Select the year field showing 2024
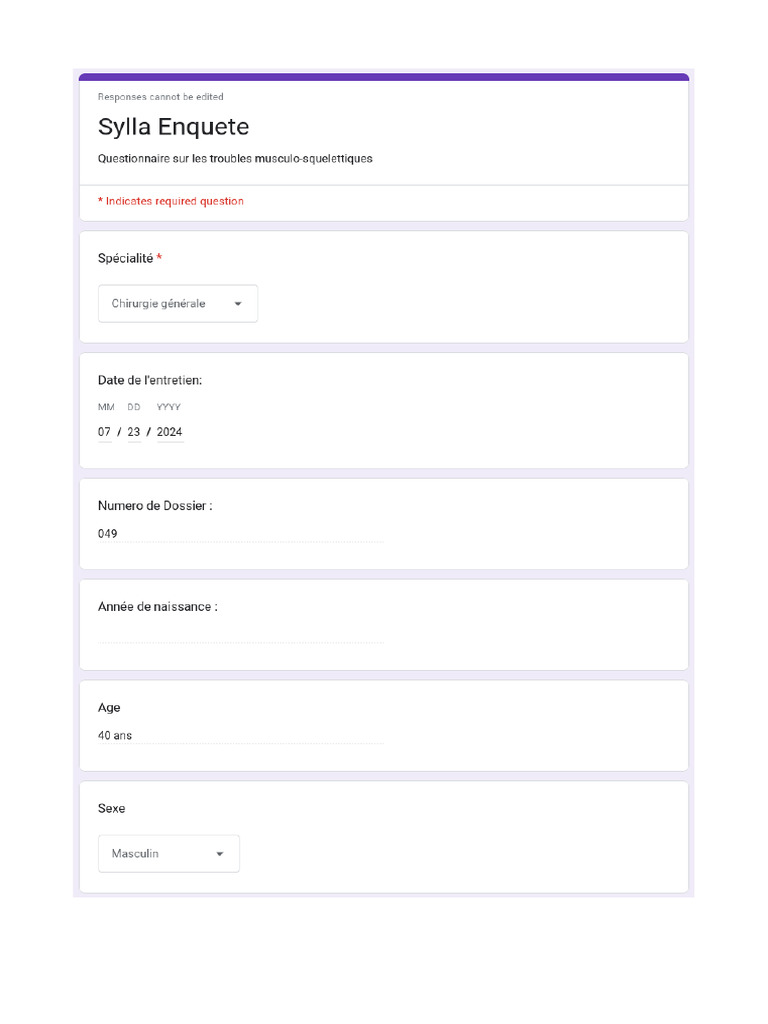Image resolution: width=768 pixels, height=1024 pixels. coord(170,432)
